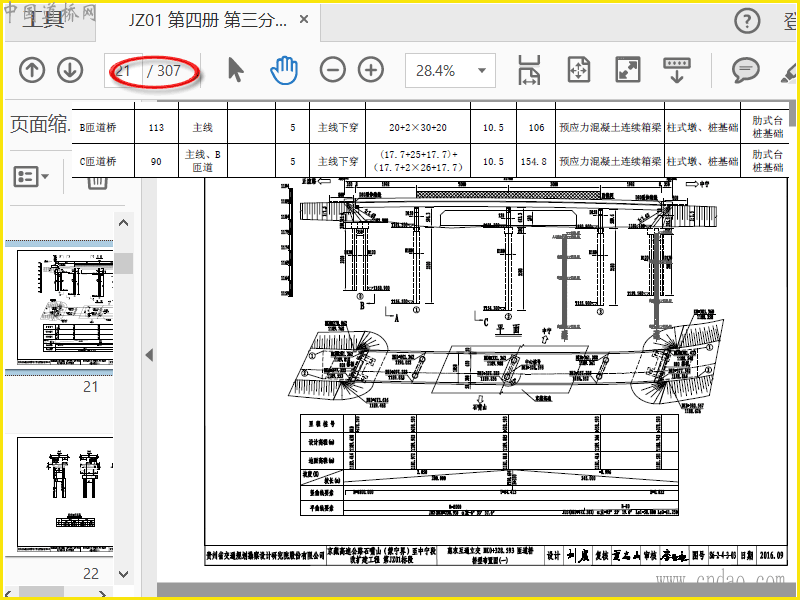Image resolution: width=800 pixels, height=600 pixels.
Task: Click the fit-to-width scrolling icon
Action: [529, 70]
